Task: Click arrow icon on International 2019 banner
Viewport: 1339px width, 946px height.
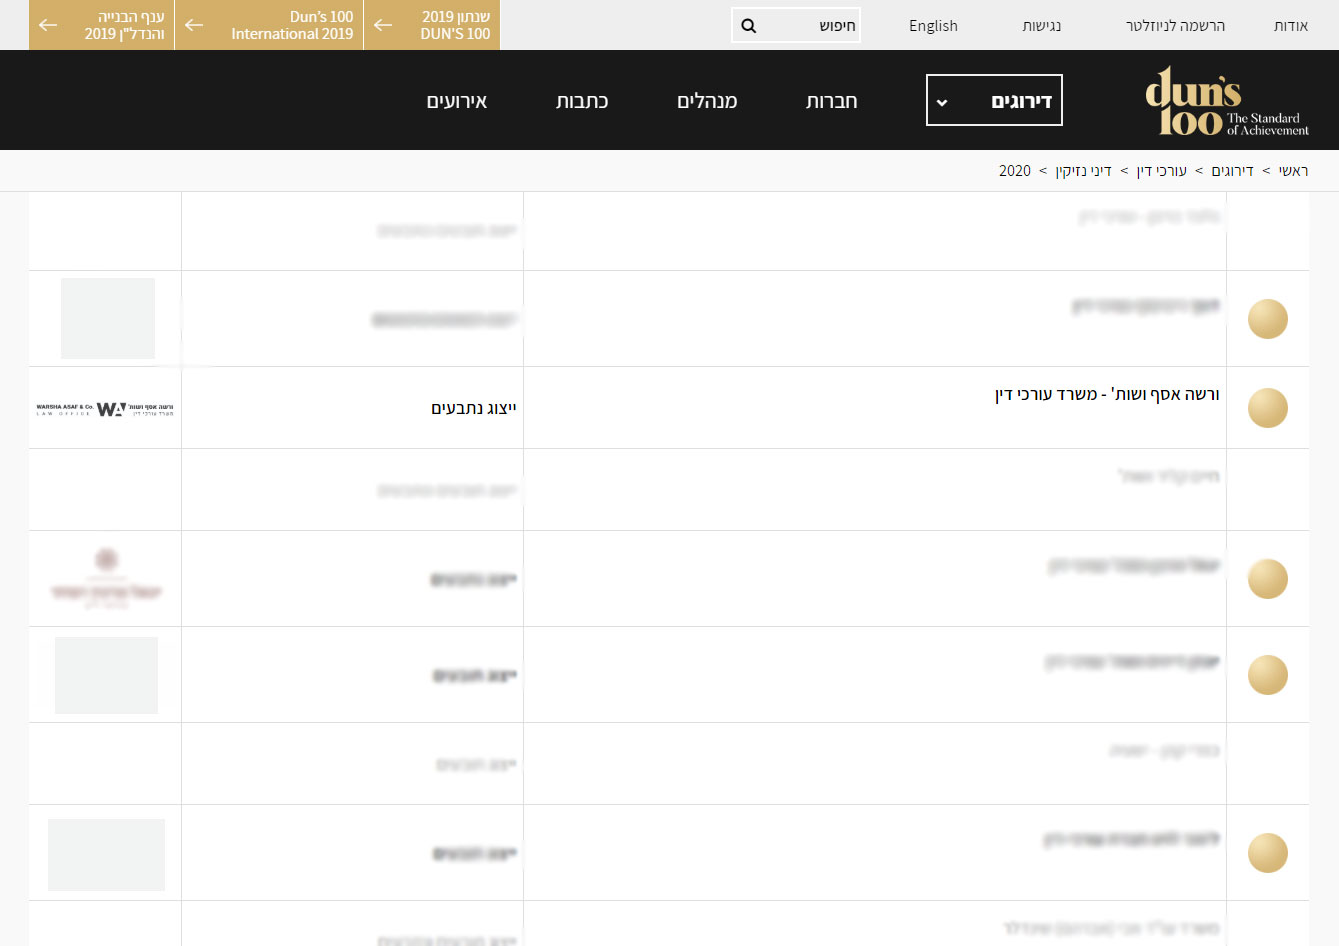Action: click(195, 25)
